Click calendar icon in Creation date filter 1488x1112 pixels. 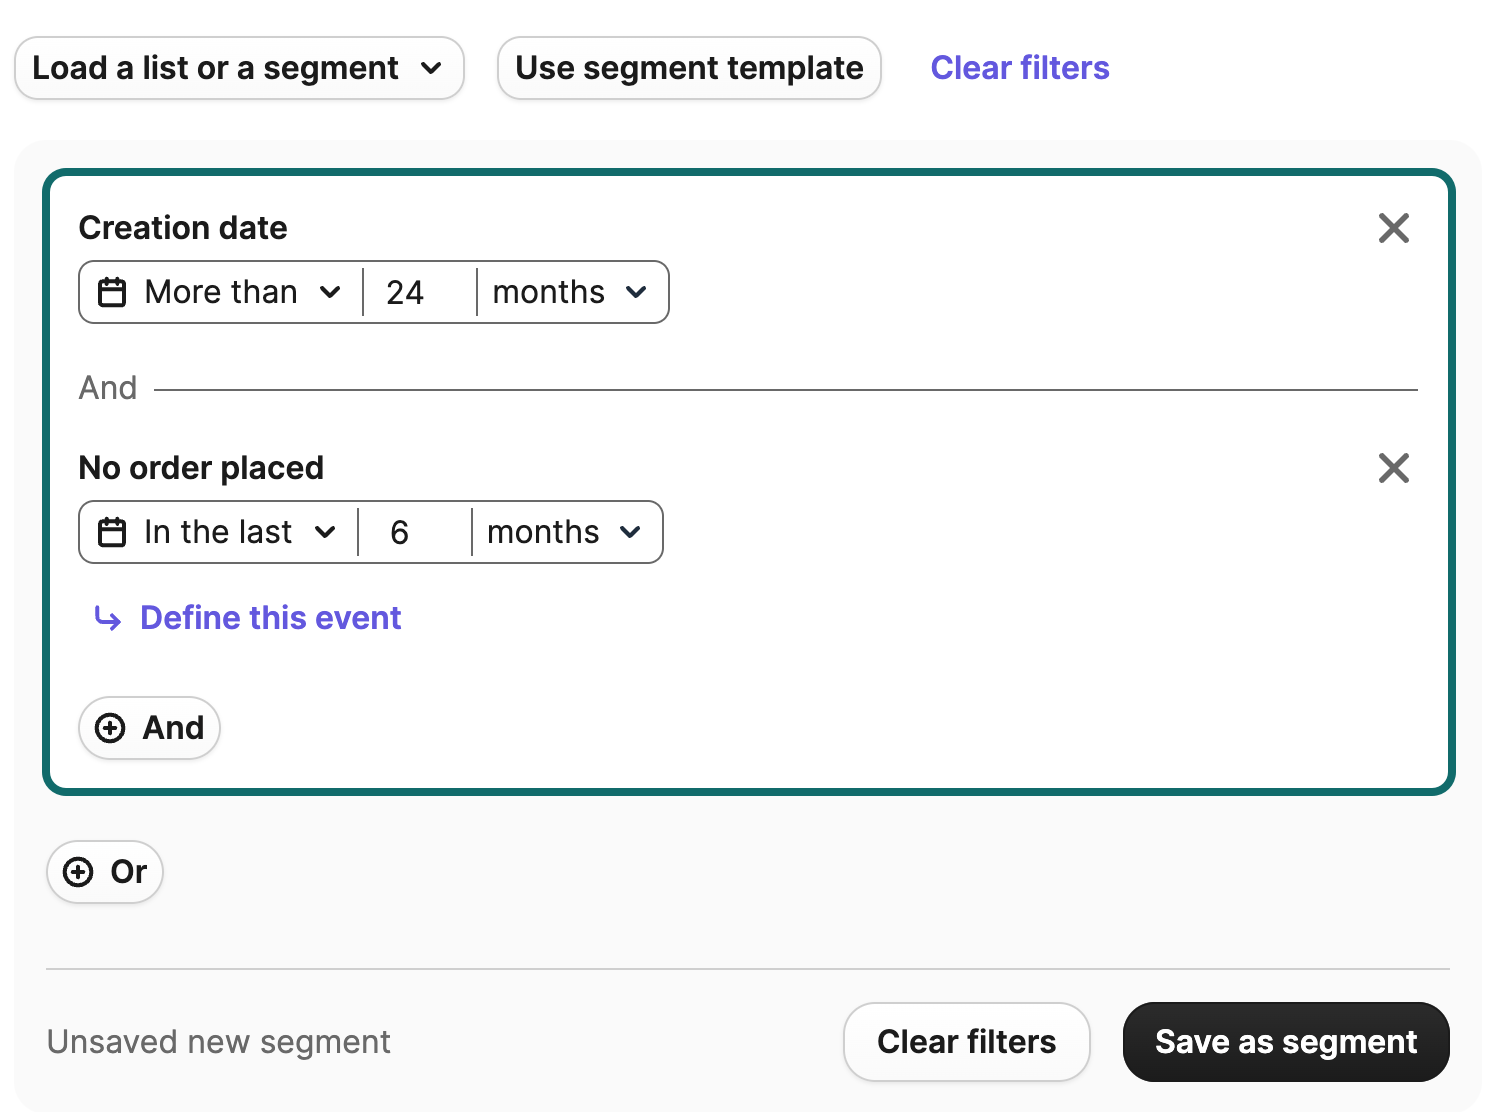pyautogui.click(x=112, y=292)
